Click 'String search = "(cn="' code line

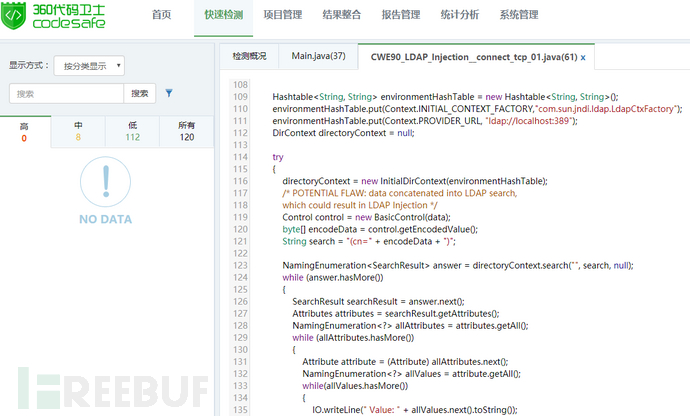369,241
